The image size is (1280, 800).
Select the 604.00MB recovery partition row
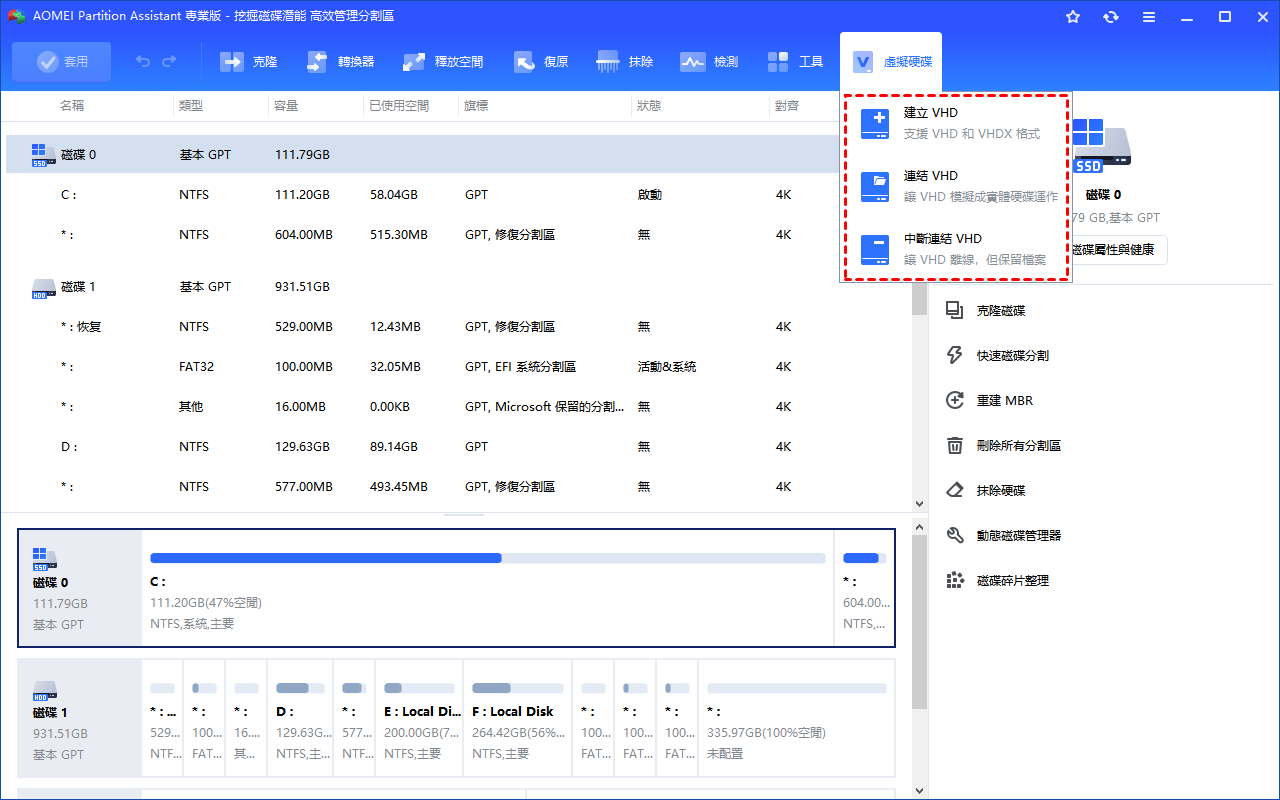(422, 235)
